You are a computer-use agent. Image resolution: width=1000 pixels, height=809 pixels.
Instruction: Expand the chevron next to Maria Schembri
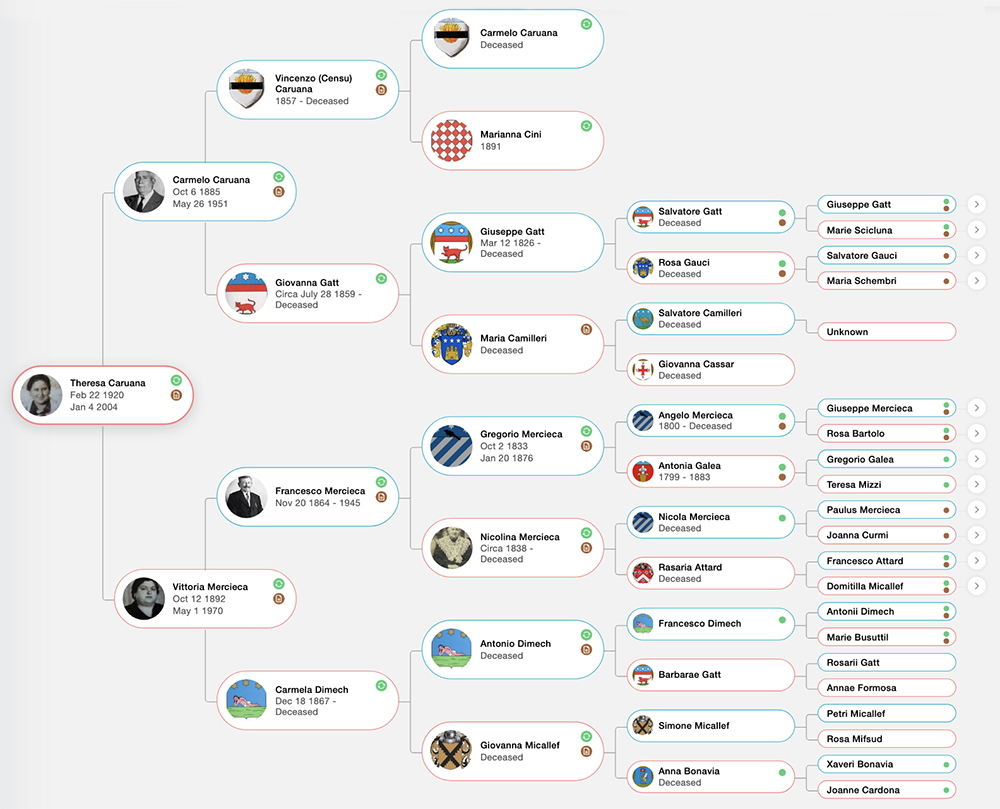point(976,281)
